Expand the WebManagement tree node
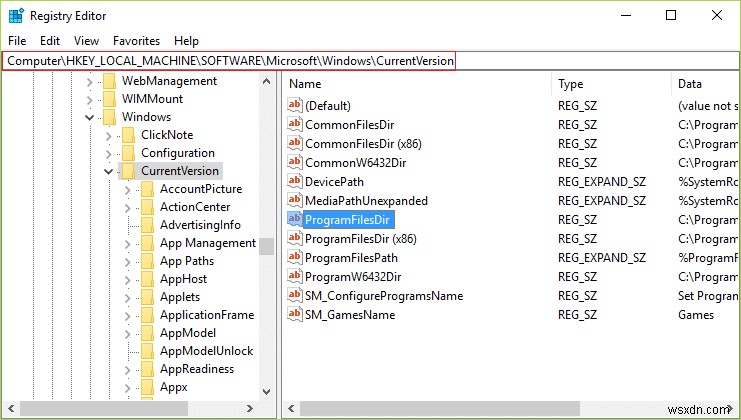 89,82
